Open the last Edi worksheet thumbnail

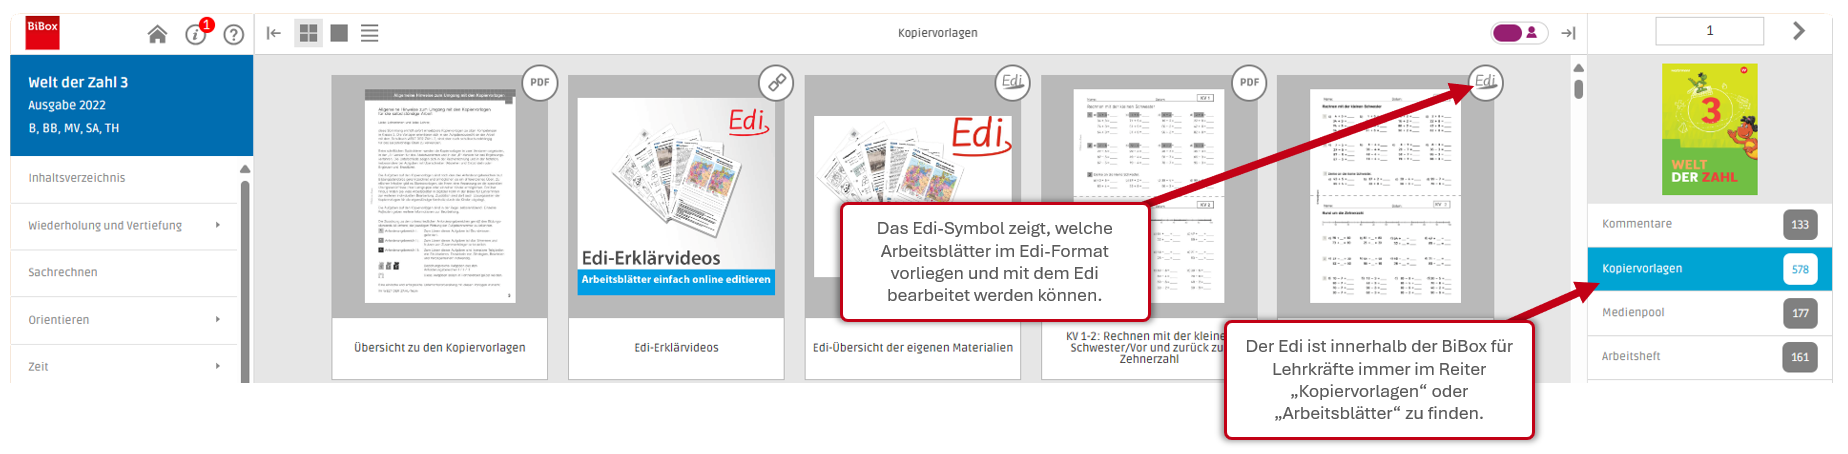[x=1385, y=196]
